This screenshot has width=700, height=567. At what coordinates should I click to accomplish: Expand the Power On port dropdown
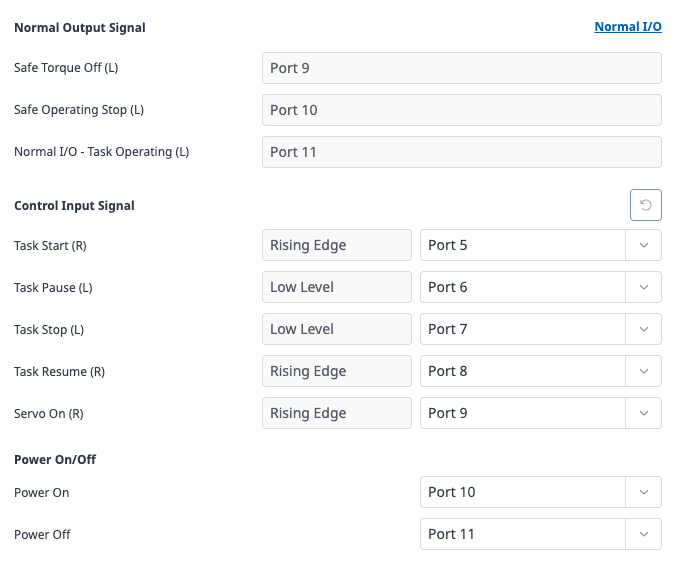click(643, 492)
